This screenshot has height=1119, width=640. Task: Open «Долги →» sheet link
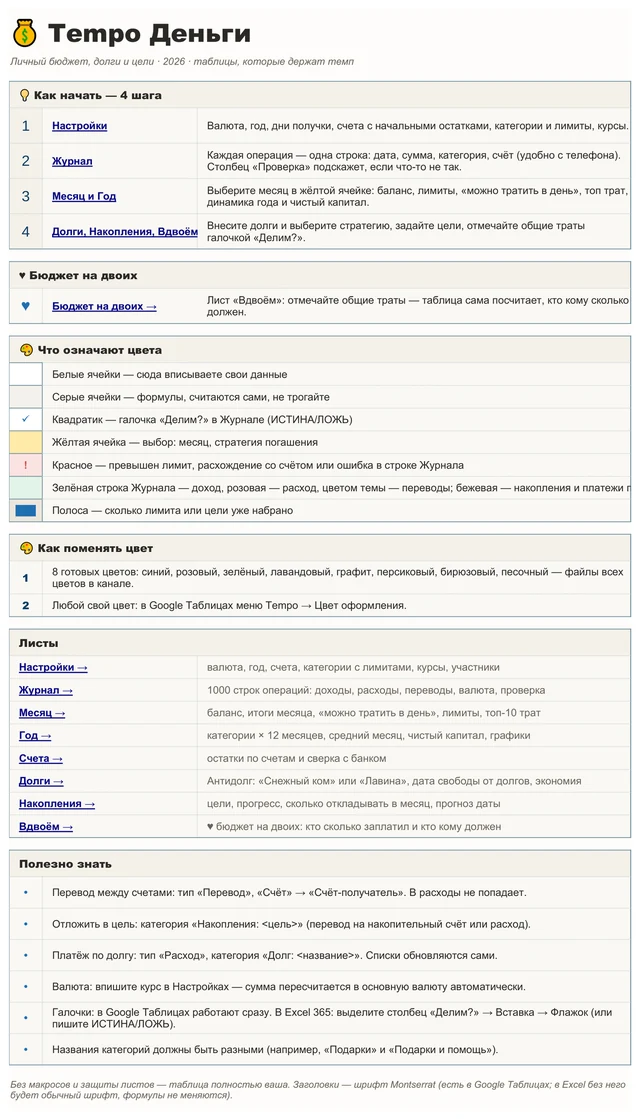point(41,781)
